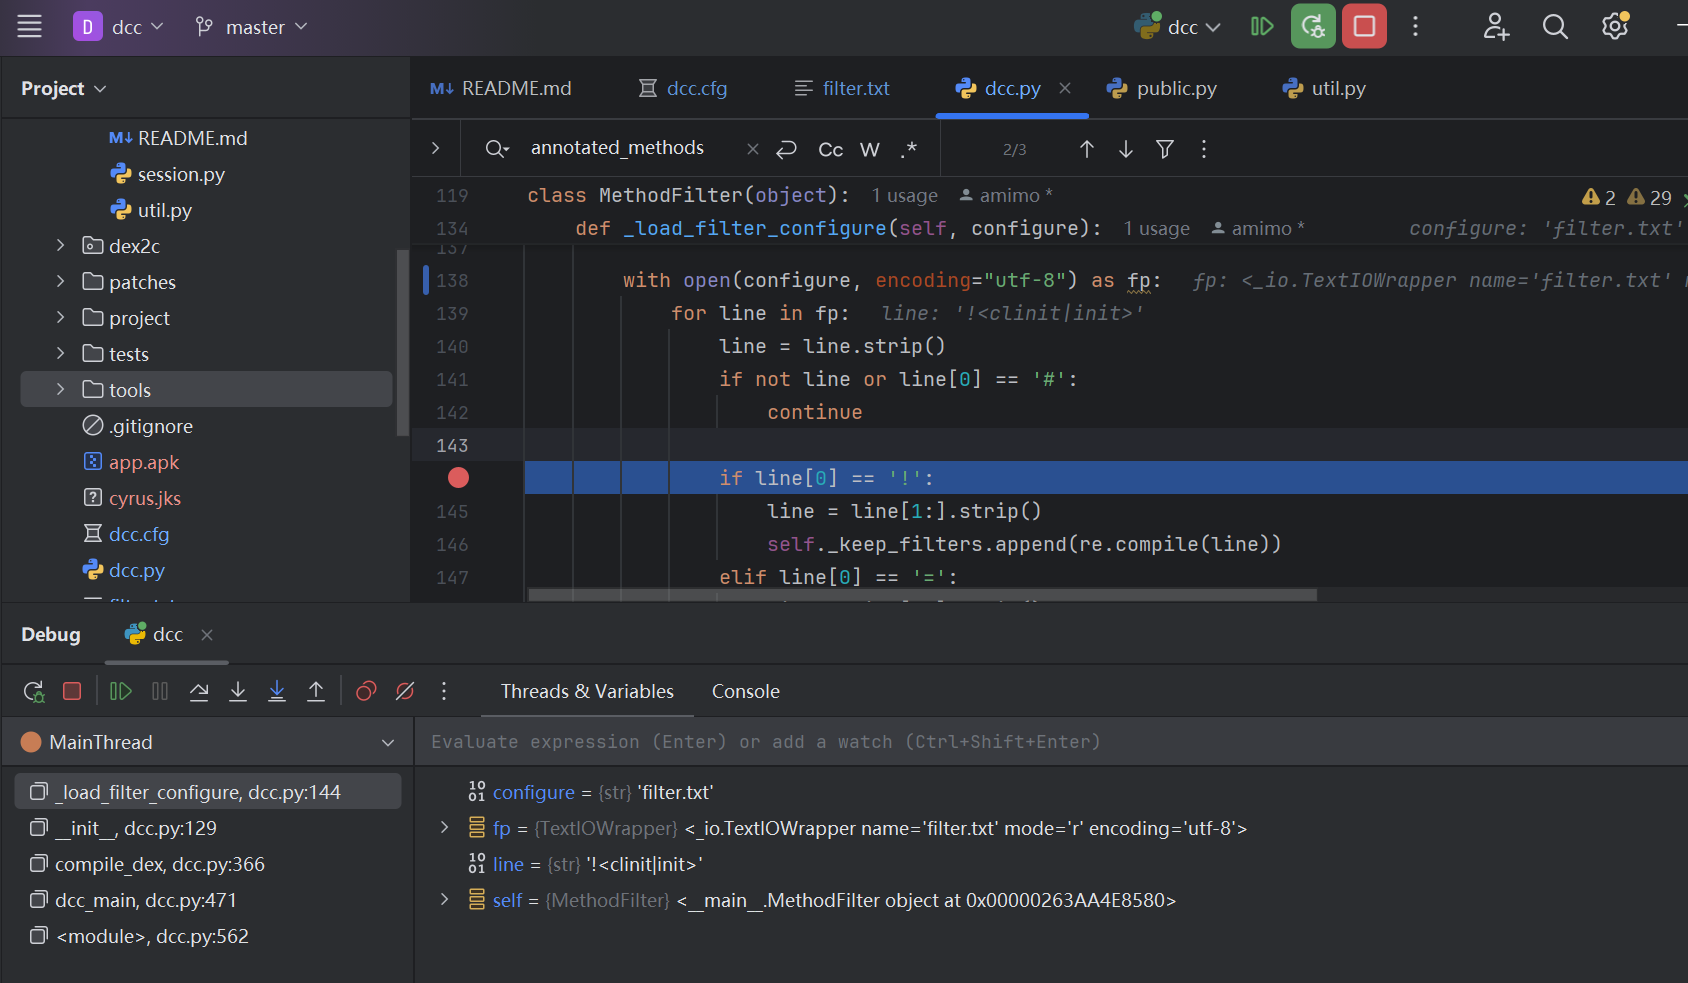Image resolution: width=1688 pixels, height=983 pixels.
Task: Close the dcc.py editor tab
Action: point(1065,89)
